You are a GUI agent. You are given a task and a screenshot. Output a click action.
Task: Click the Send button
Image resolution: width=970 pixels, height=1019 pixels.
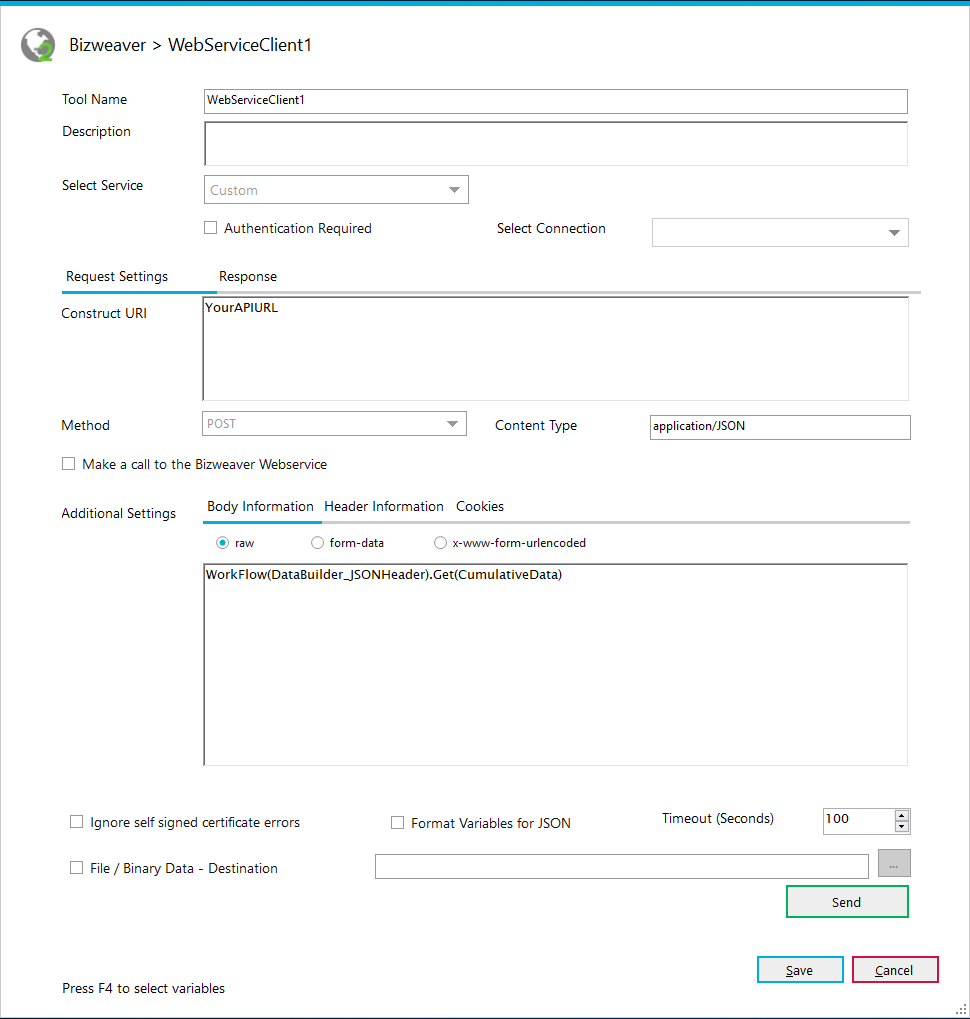coord(847,902)
